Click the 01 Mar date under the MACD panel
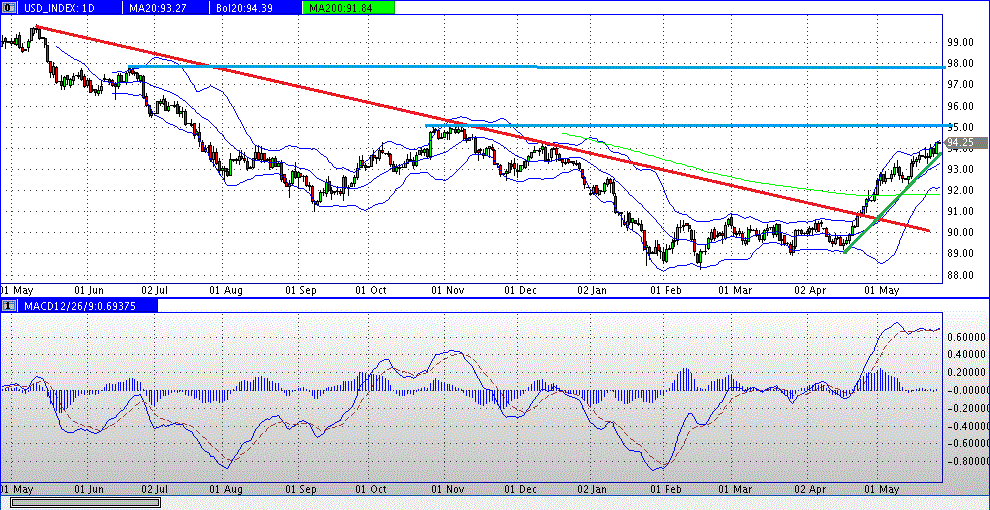The height and width of the screenshot is (510, 990). pos(737,490)
